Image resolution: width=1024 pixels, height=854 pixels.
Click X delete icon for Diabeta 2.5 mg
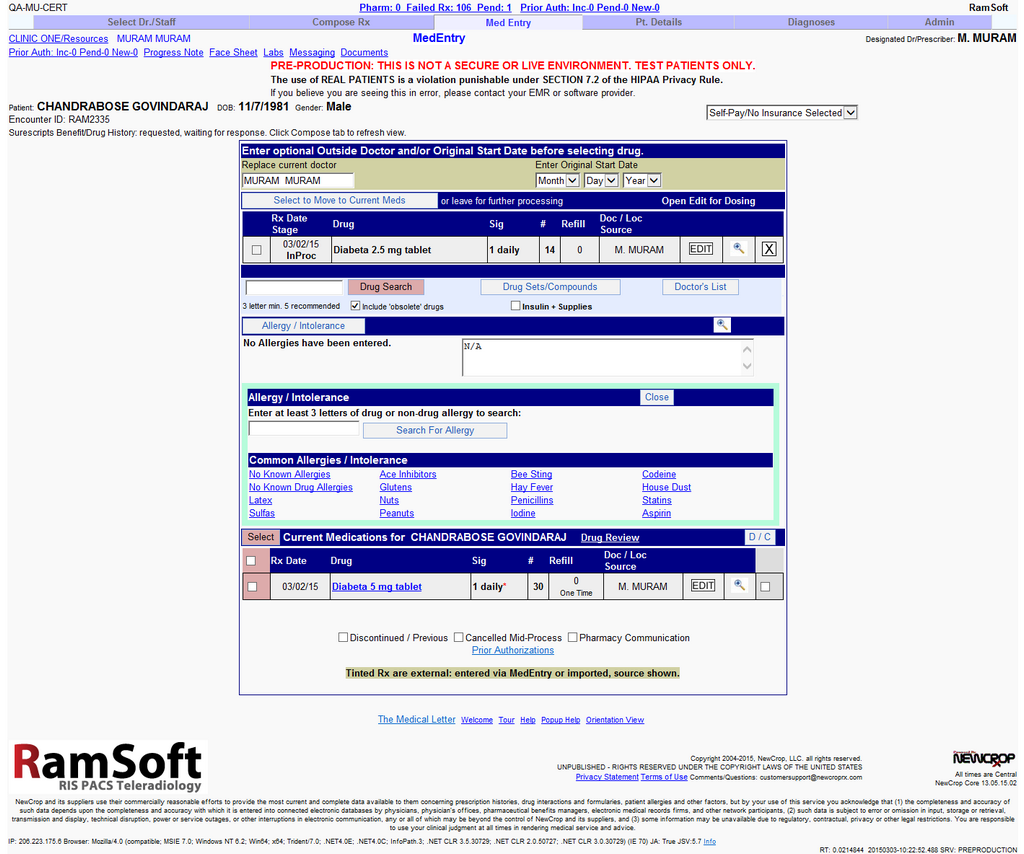coord(768,249)
